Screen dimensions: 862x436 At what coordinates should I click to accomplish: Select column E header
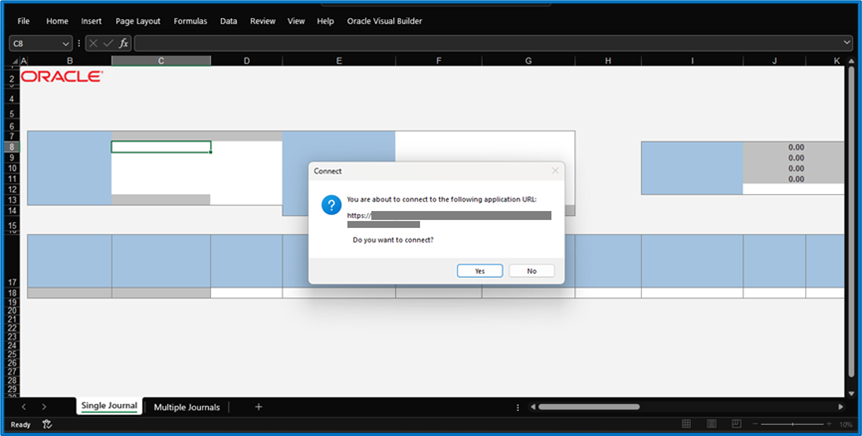339,61
